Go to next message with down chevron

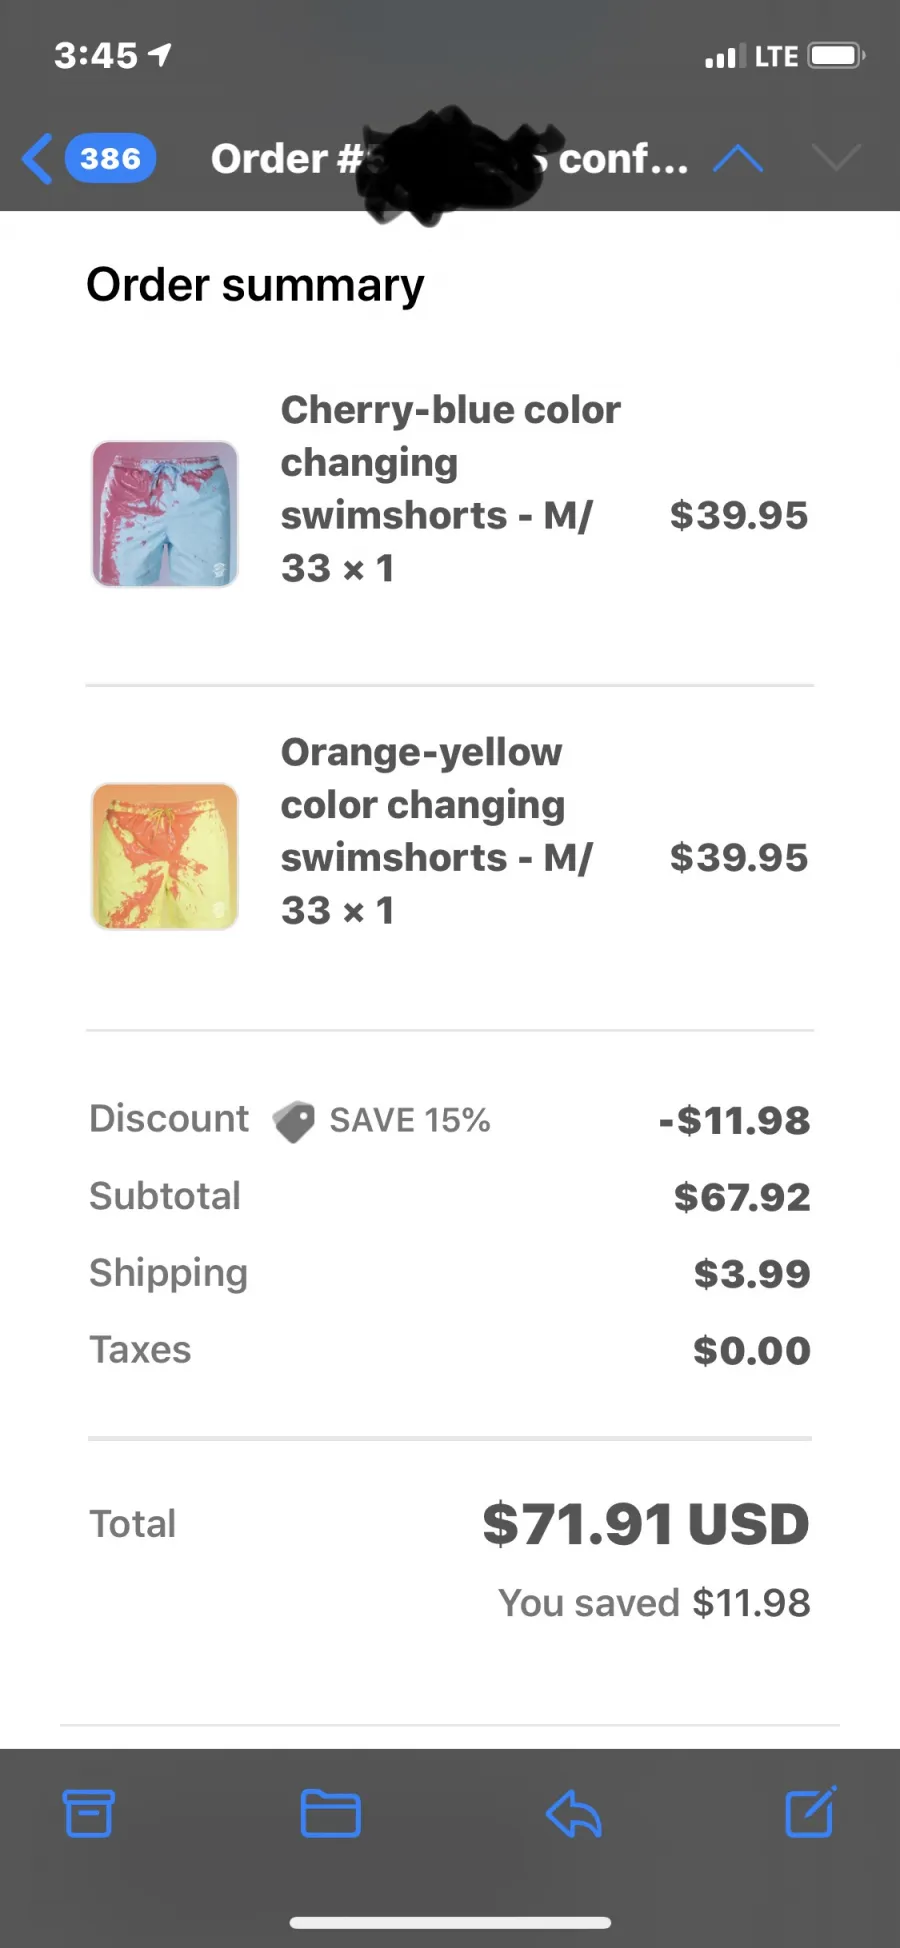coord(836,158)
